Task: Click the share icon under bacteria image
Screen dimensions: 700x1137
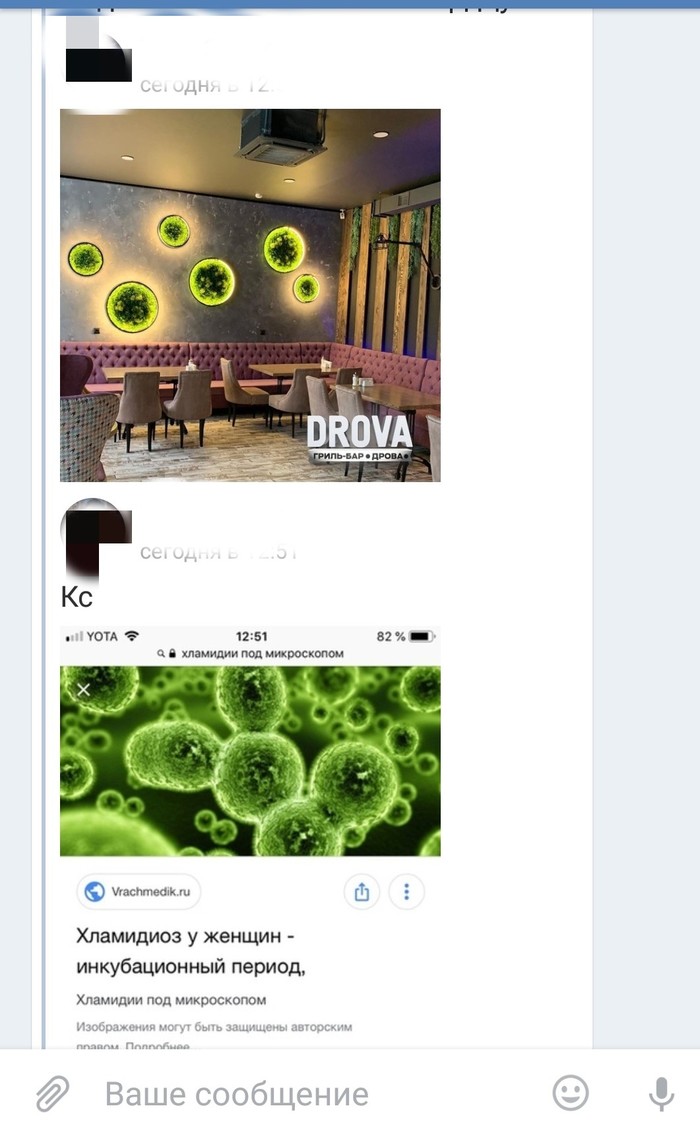Action: click(362, 892)
